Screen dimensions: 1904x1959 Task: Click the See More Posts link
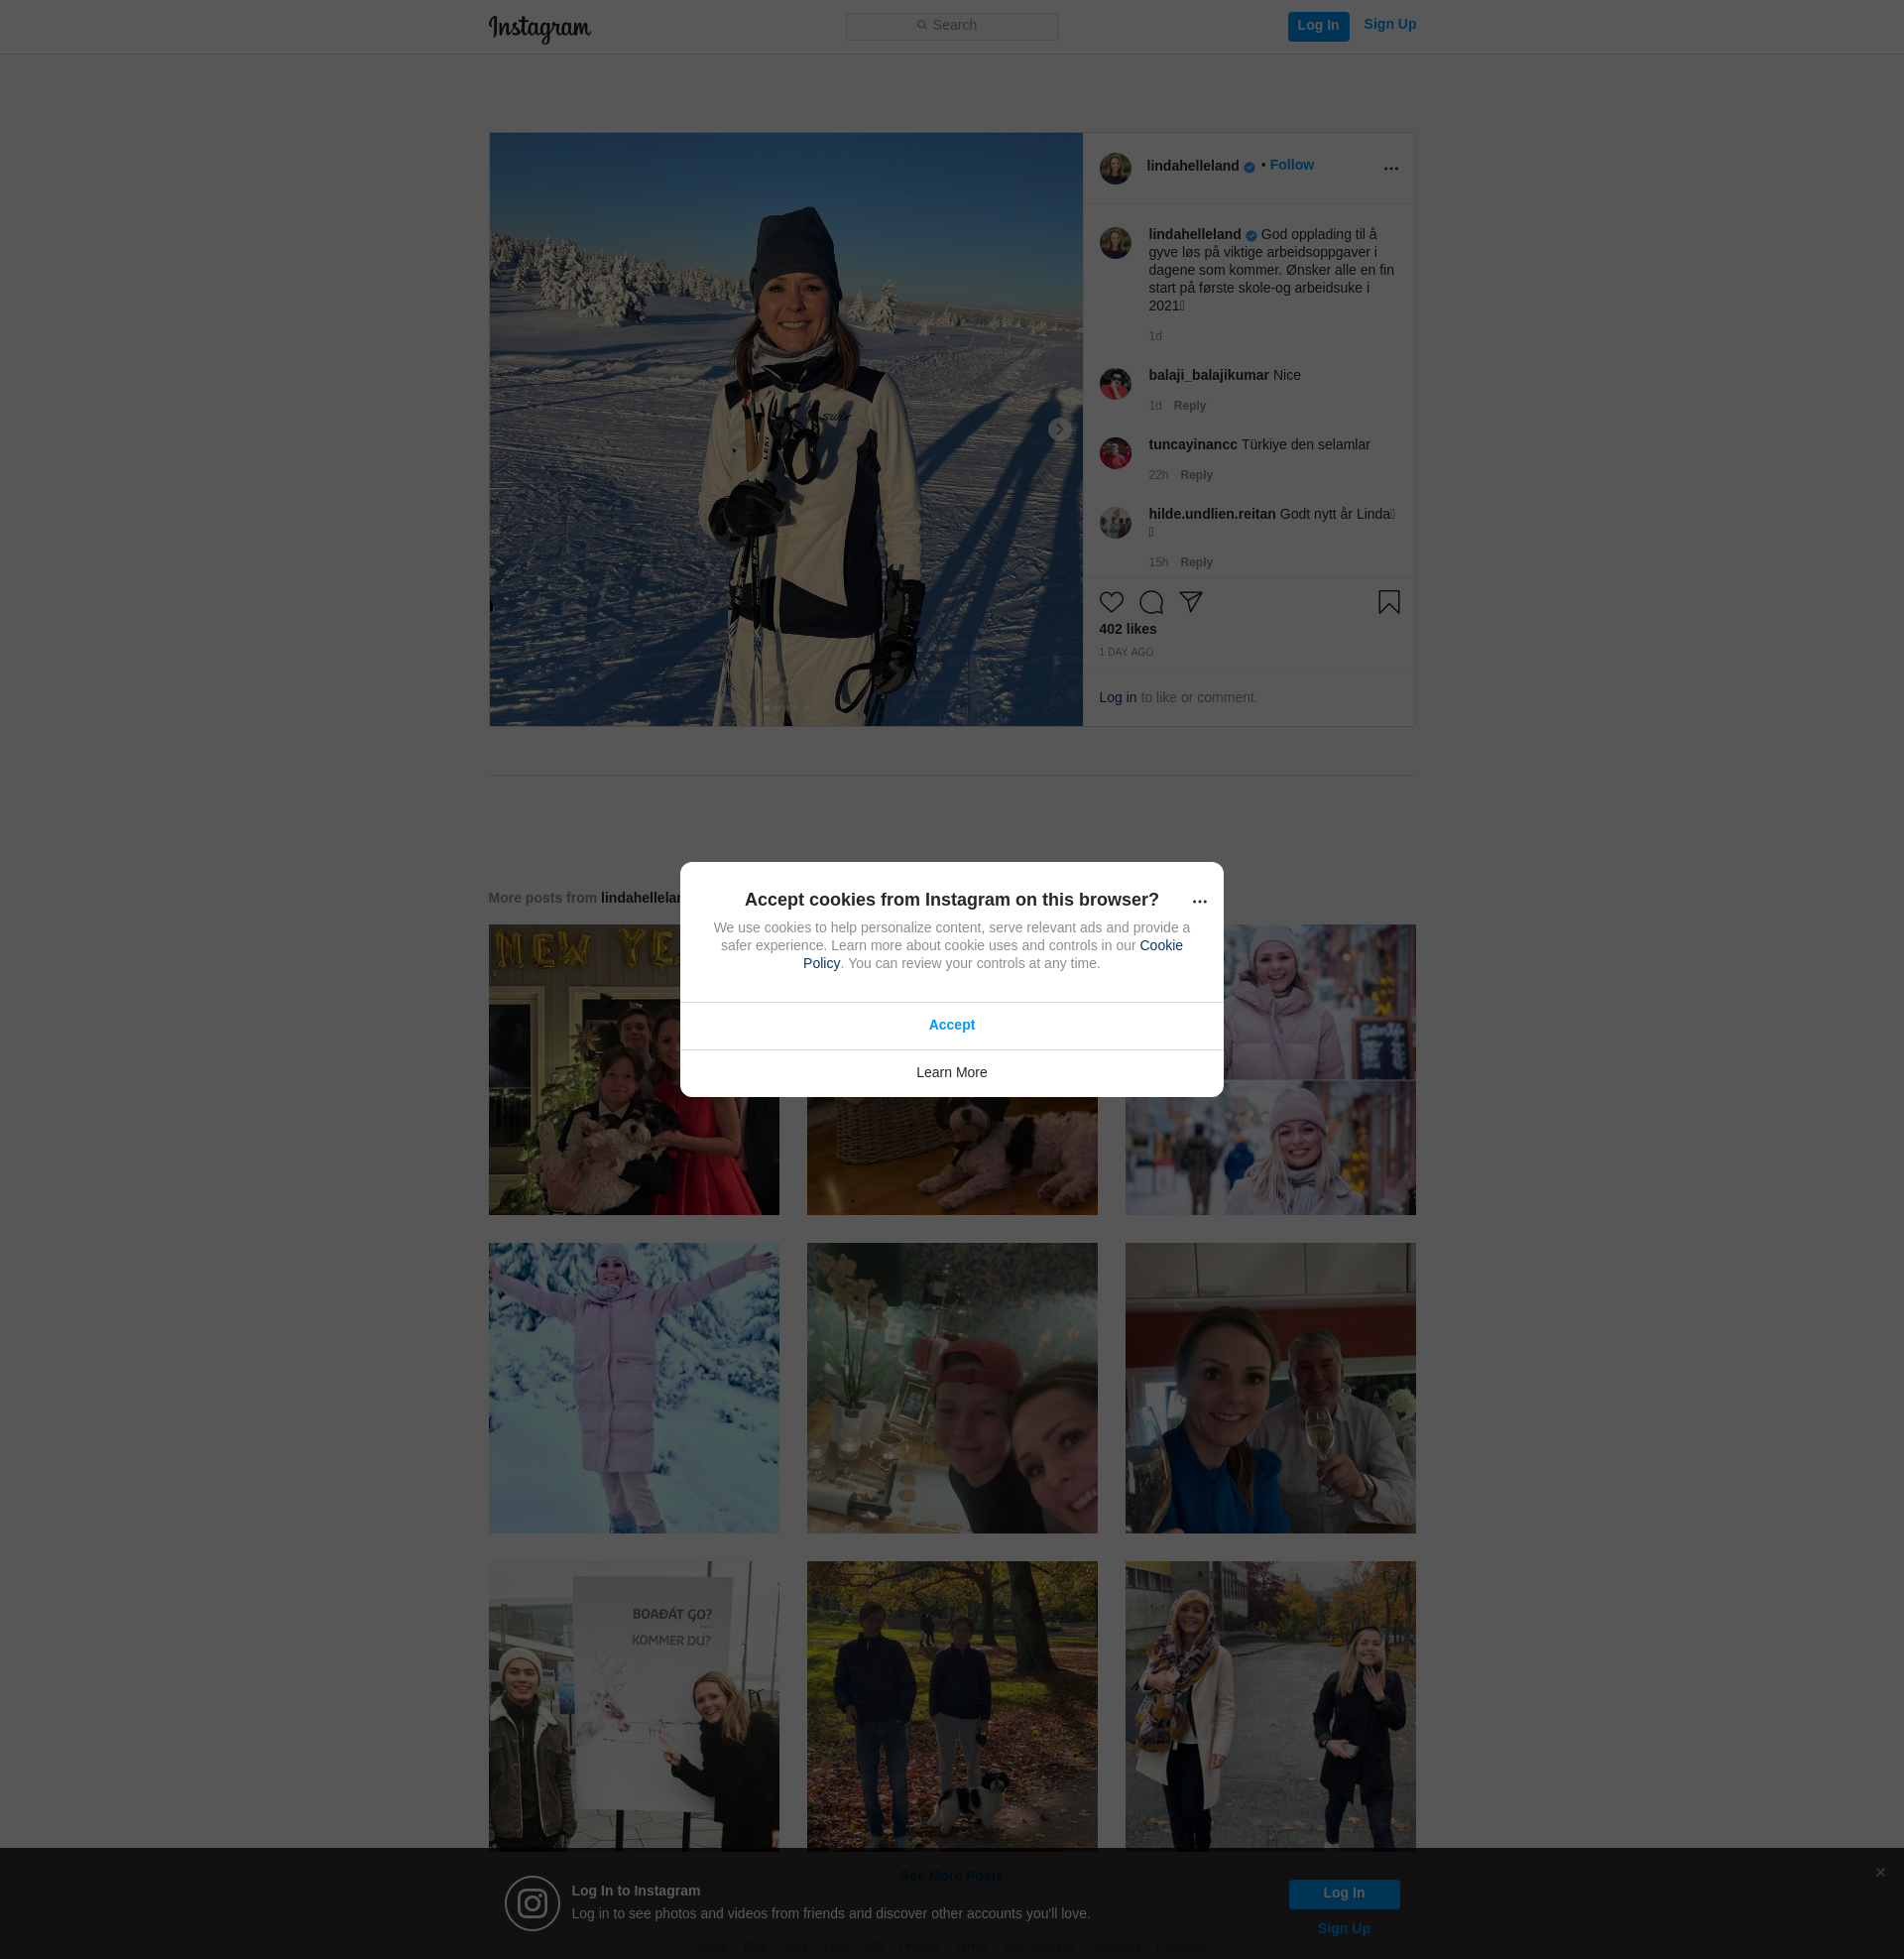[951, 1876]
